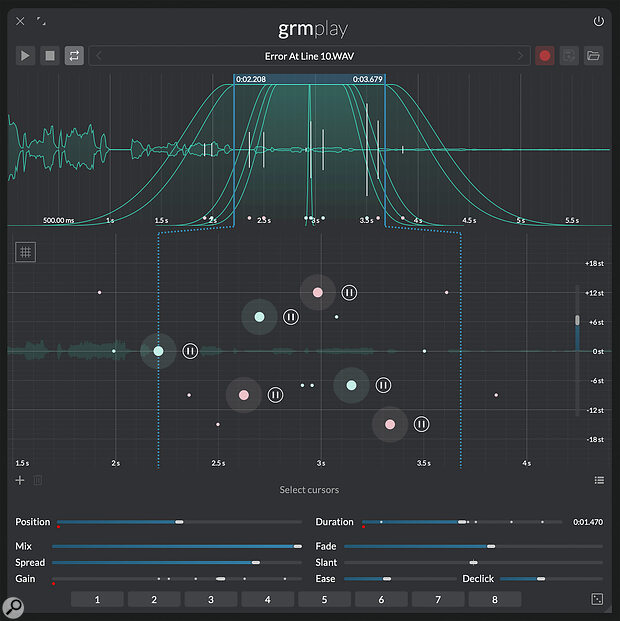Click the Fade slider handle
This screenshot has height=621, width=620.
pyautogui.click(x=491, y=547)
